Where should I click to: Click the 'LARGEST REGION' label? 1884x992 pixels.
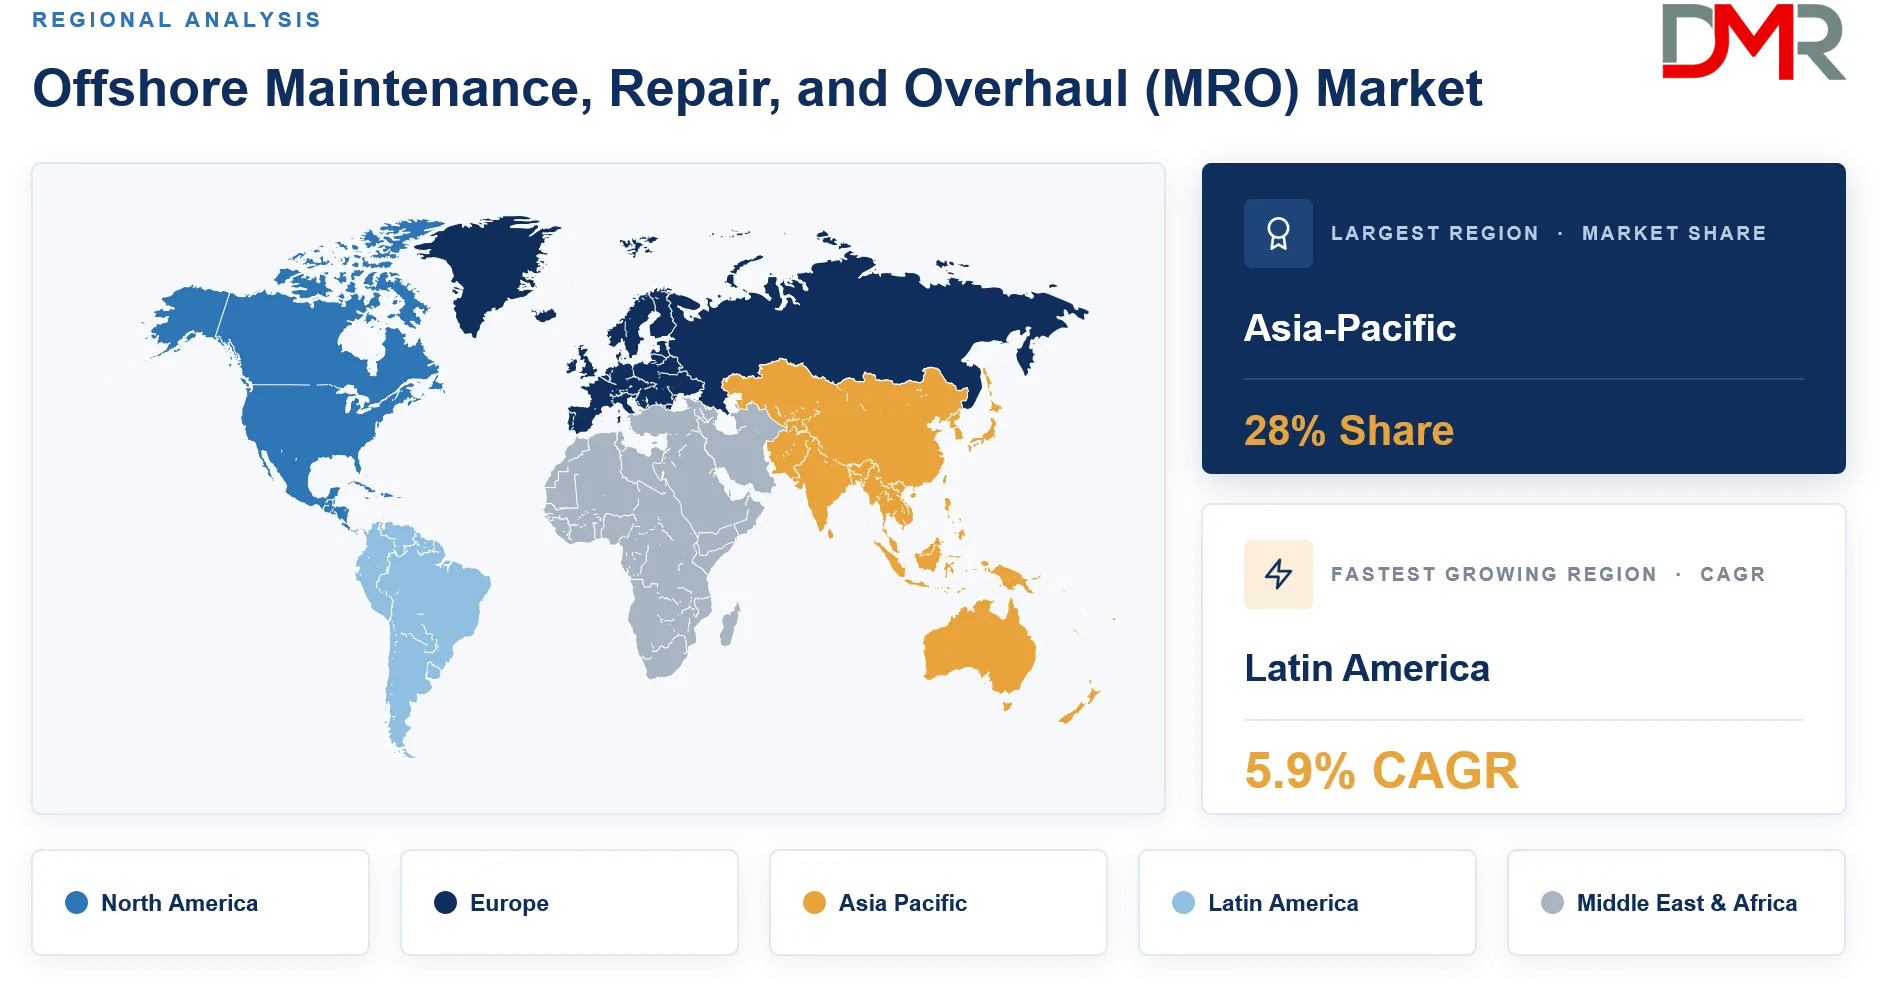(x=1434, y=233)
